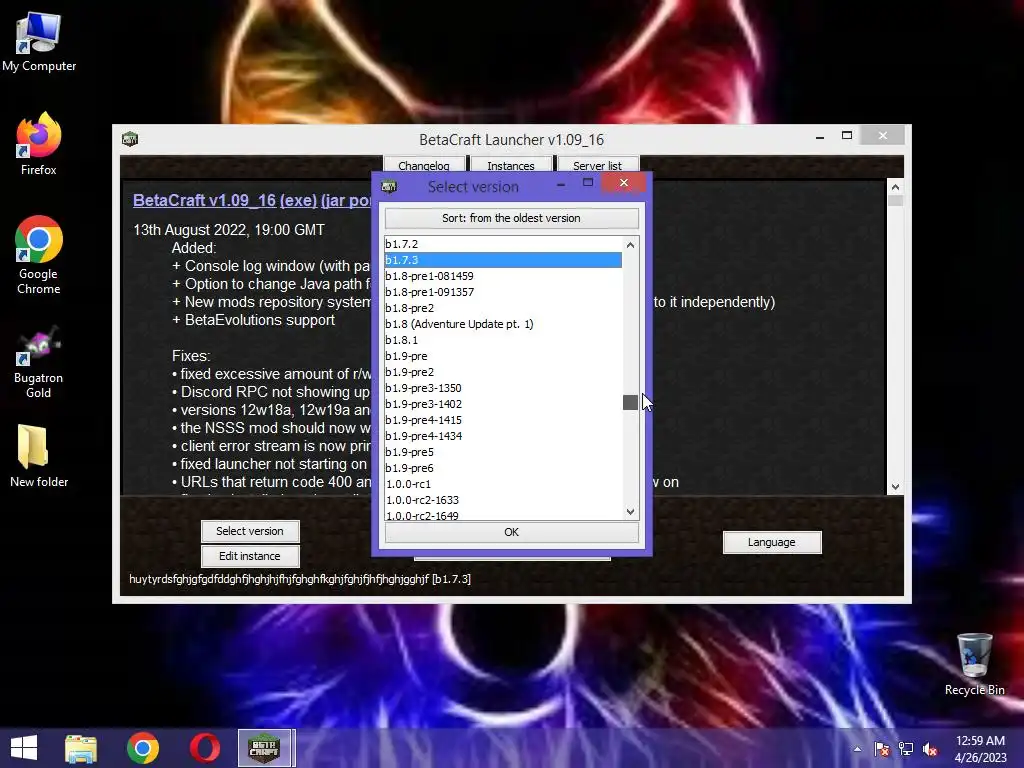Open Bugatron Gold desktop shortcut
The width and height of the screenshot is (1024, 768).
tap(39, 362)
